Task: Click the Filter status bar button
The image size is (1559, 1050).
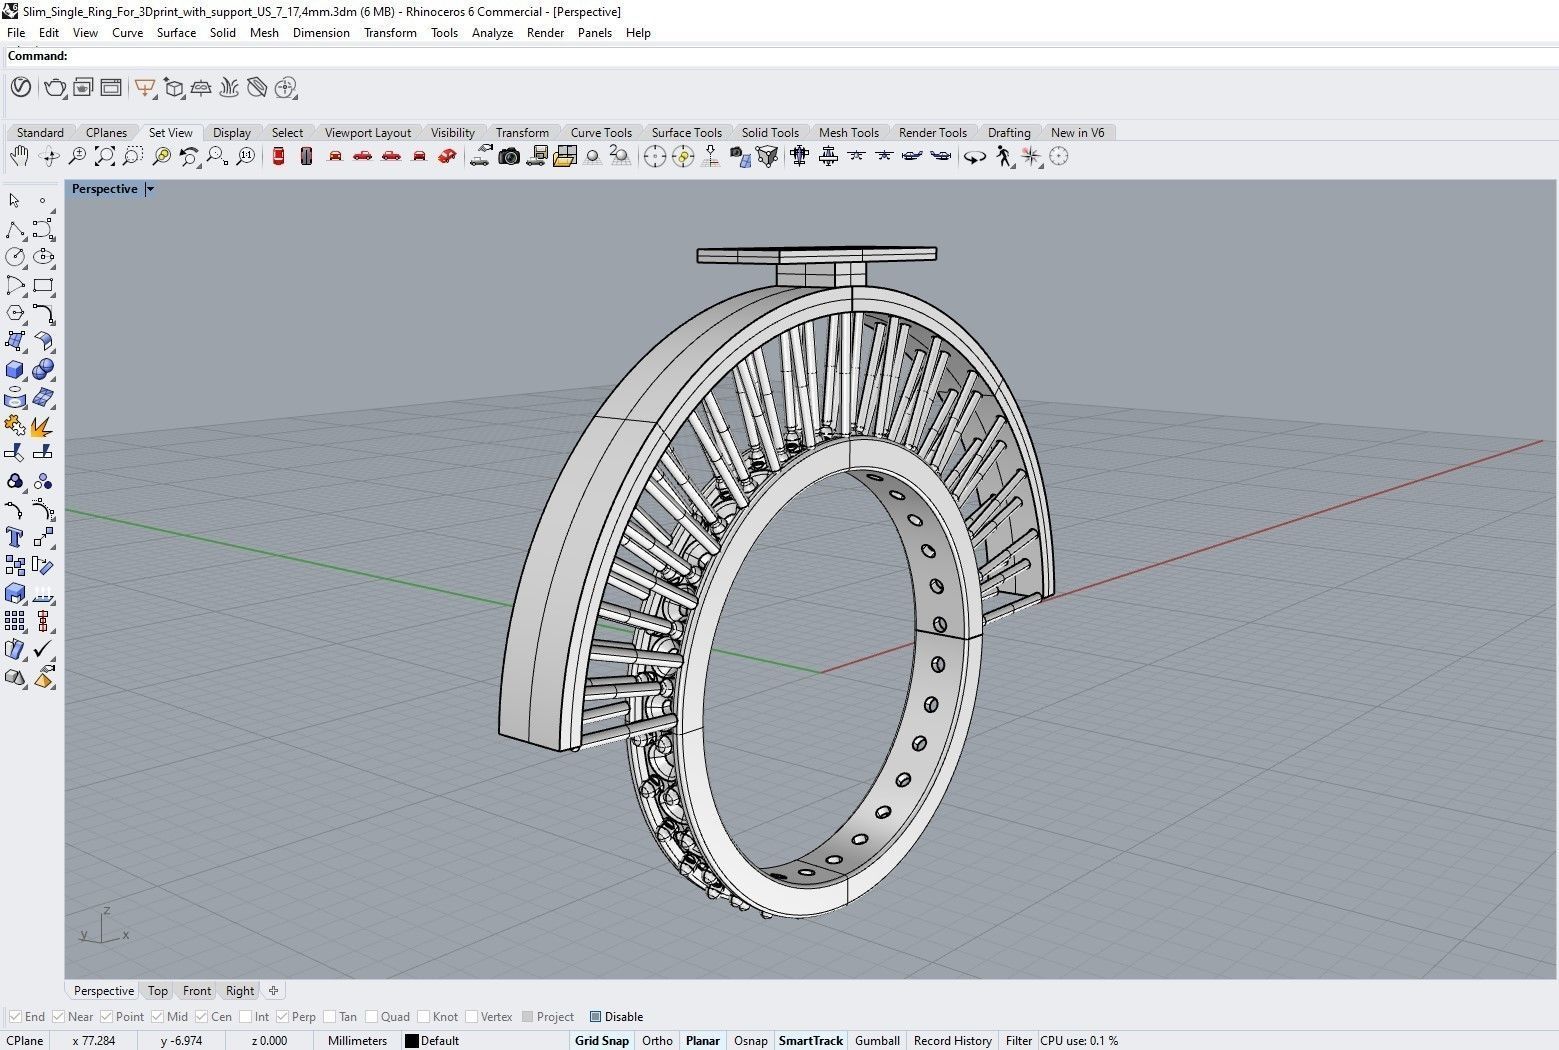Action: (x=1019, y=1041)
